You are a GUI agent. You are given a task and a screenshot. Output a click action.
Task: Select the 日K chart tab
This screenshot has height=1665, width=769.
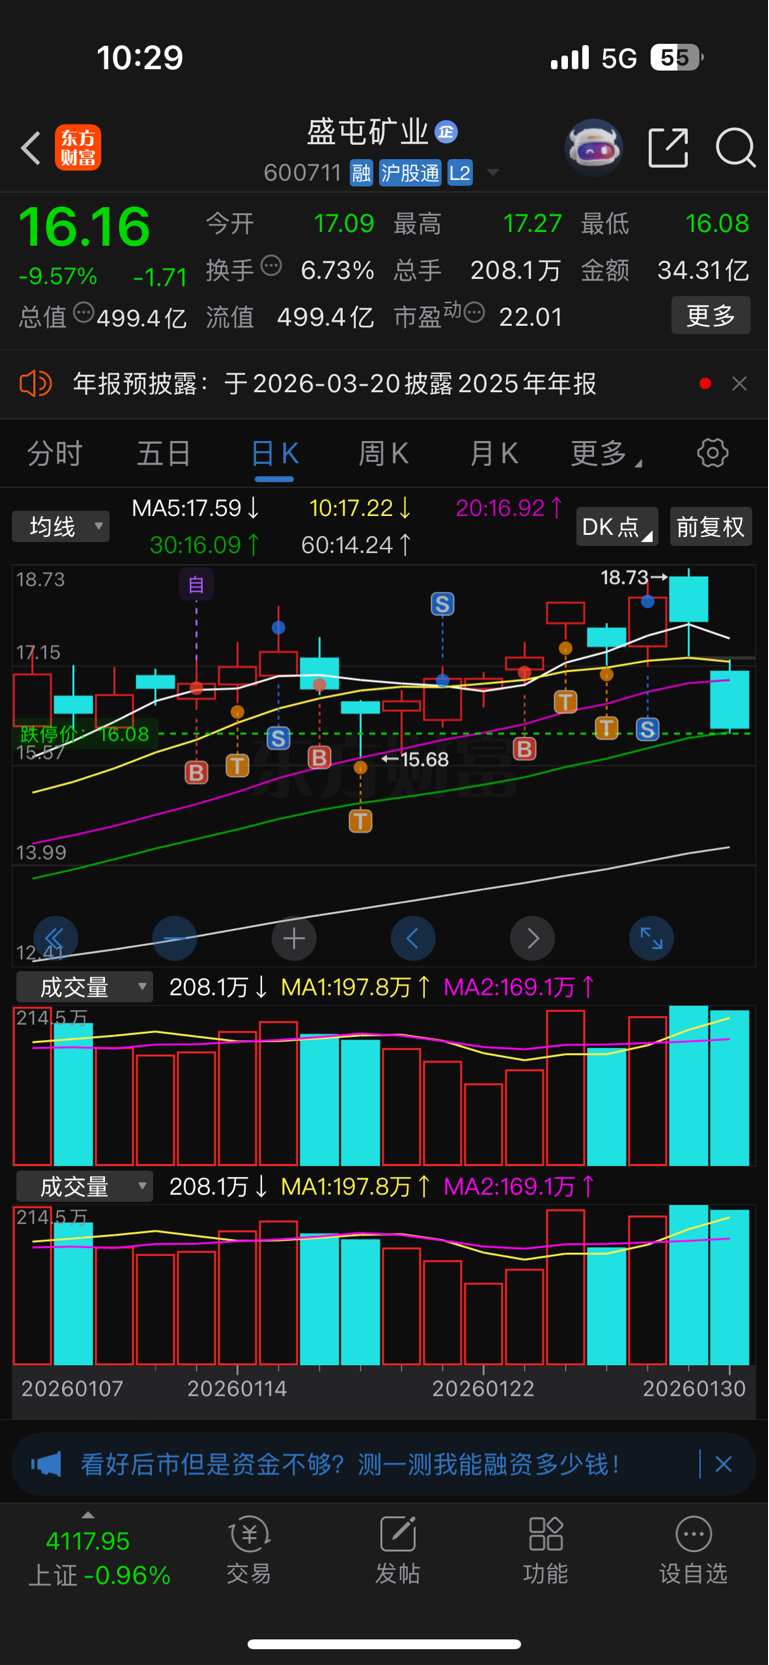click(274, 454)
